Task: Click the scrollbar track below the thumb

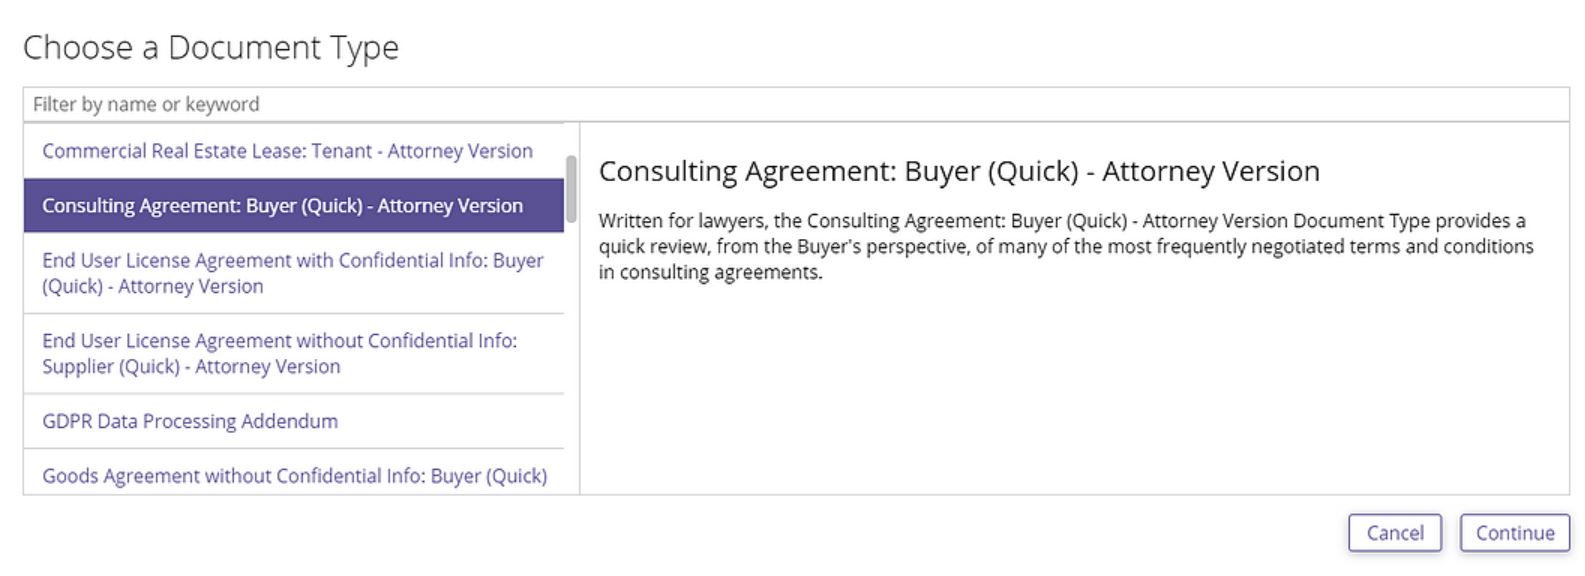Action: [x=571, y=360]
